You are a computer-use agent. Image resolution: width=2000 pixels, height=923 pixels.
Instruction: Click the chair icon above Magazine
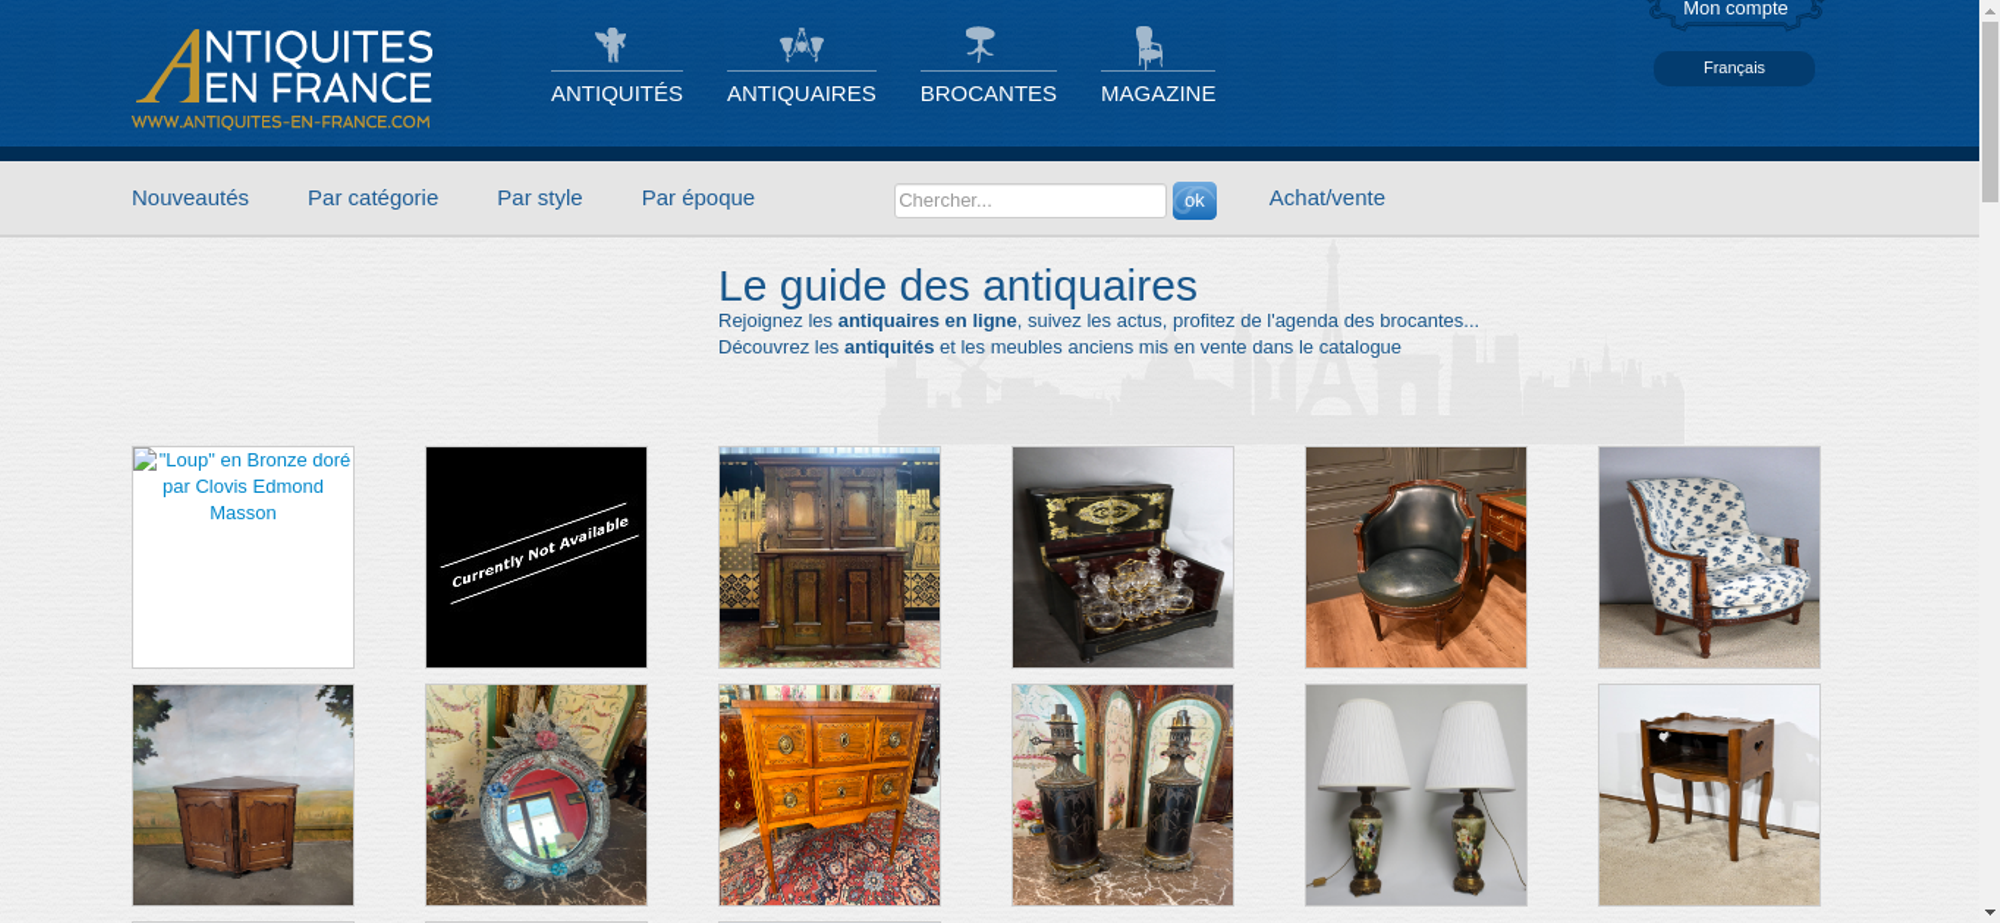point(1149,47)
